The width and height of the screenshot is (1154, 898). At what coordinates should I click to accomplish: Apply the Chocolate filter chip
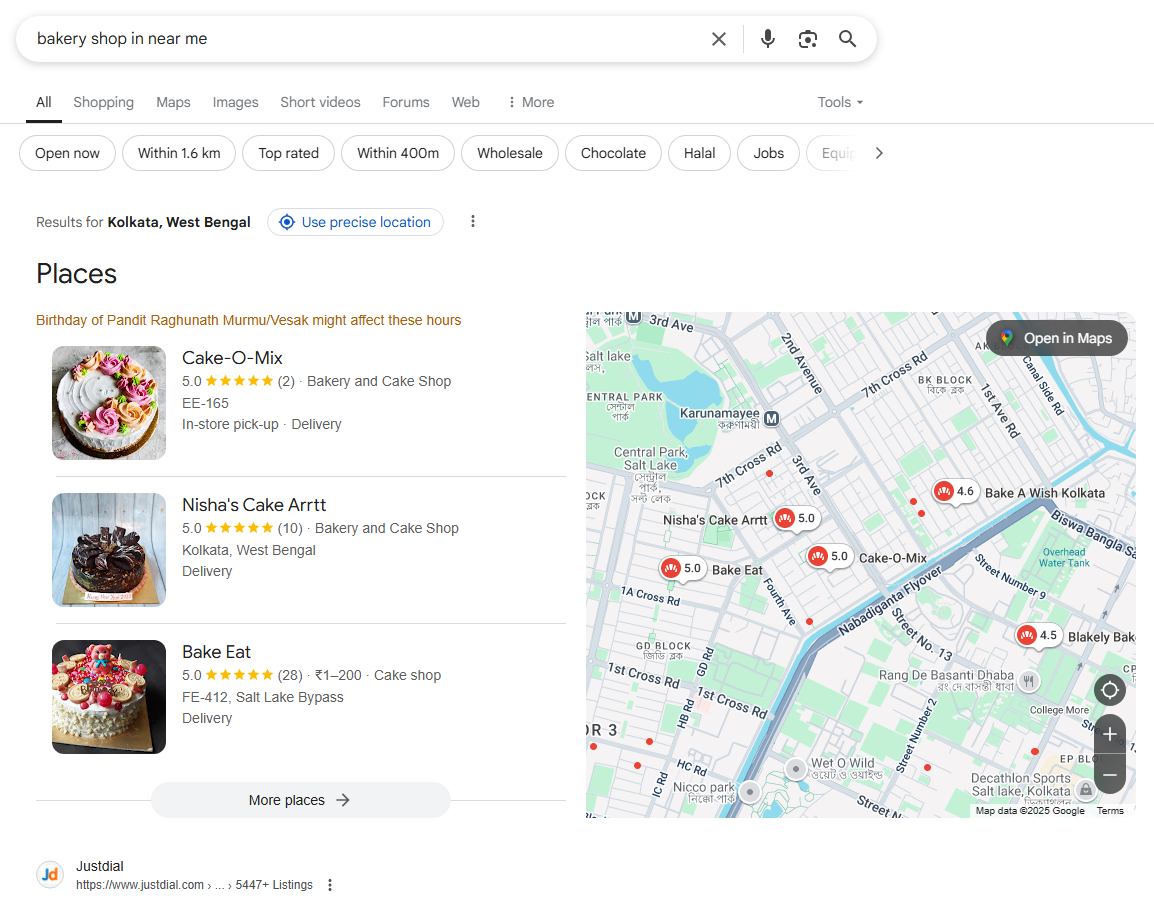coord(613,153)
